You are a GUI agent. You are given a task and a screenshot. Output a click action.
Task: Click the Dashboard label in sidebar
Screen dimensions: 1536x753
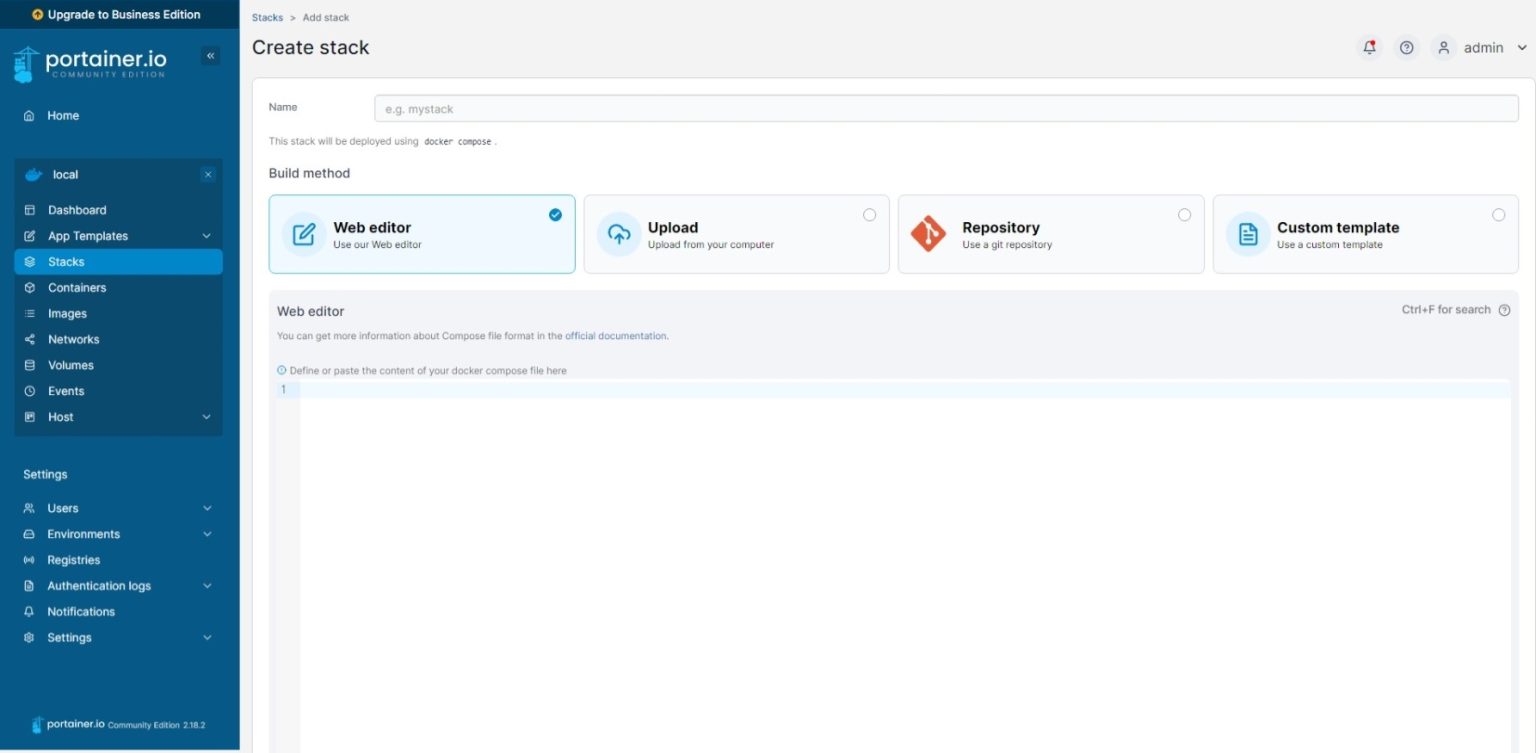(77, 210)
